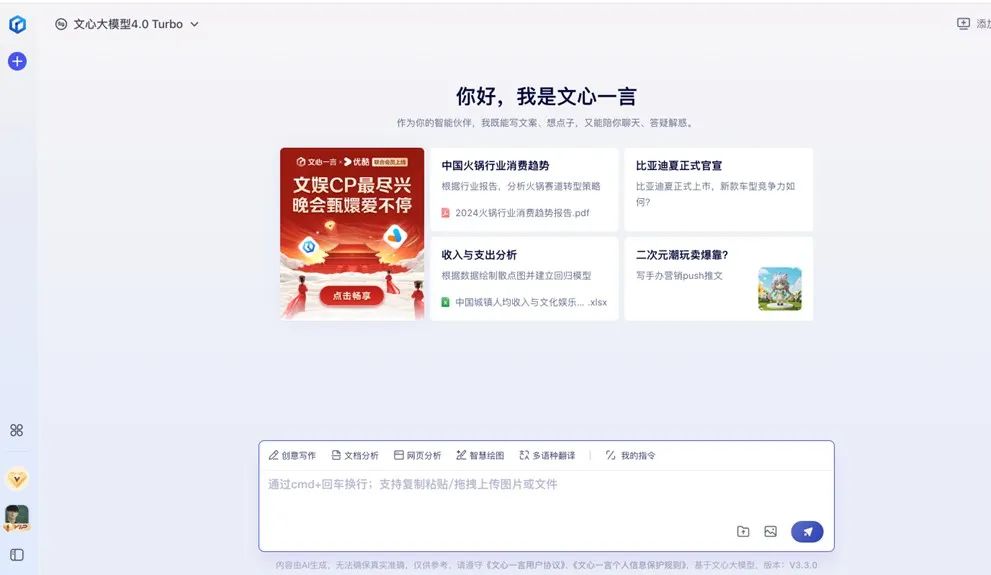Screen dimensions: 991x575
Task: Click the 你好，我是文心一言 heading
Action: 546,96
